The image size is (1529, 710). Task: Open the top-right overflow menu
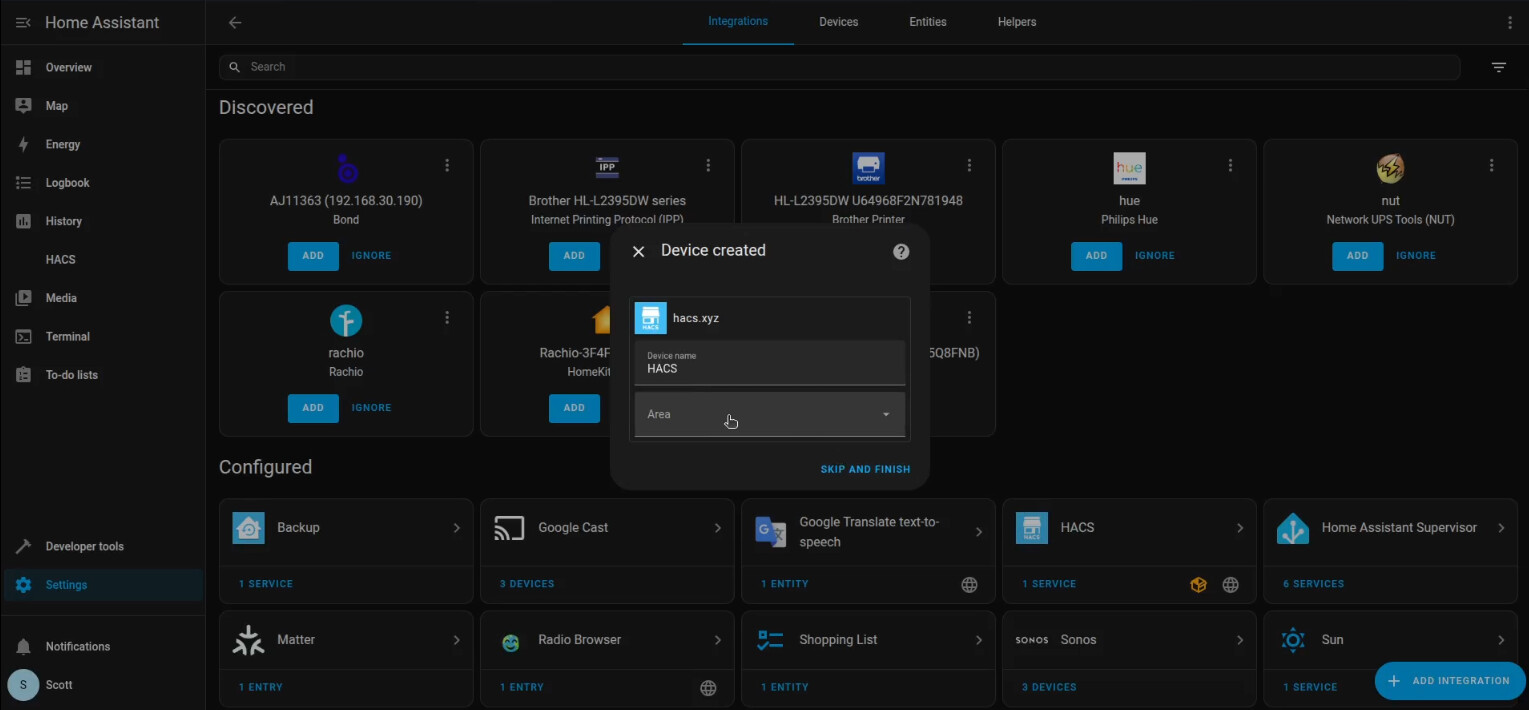coord(1510,22)
